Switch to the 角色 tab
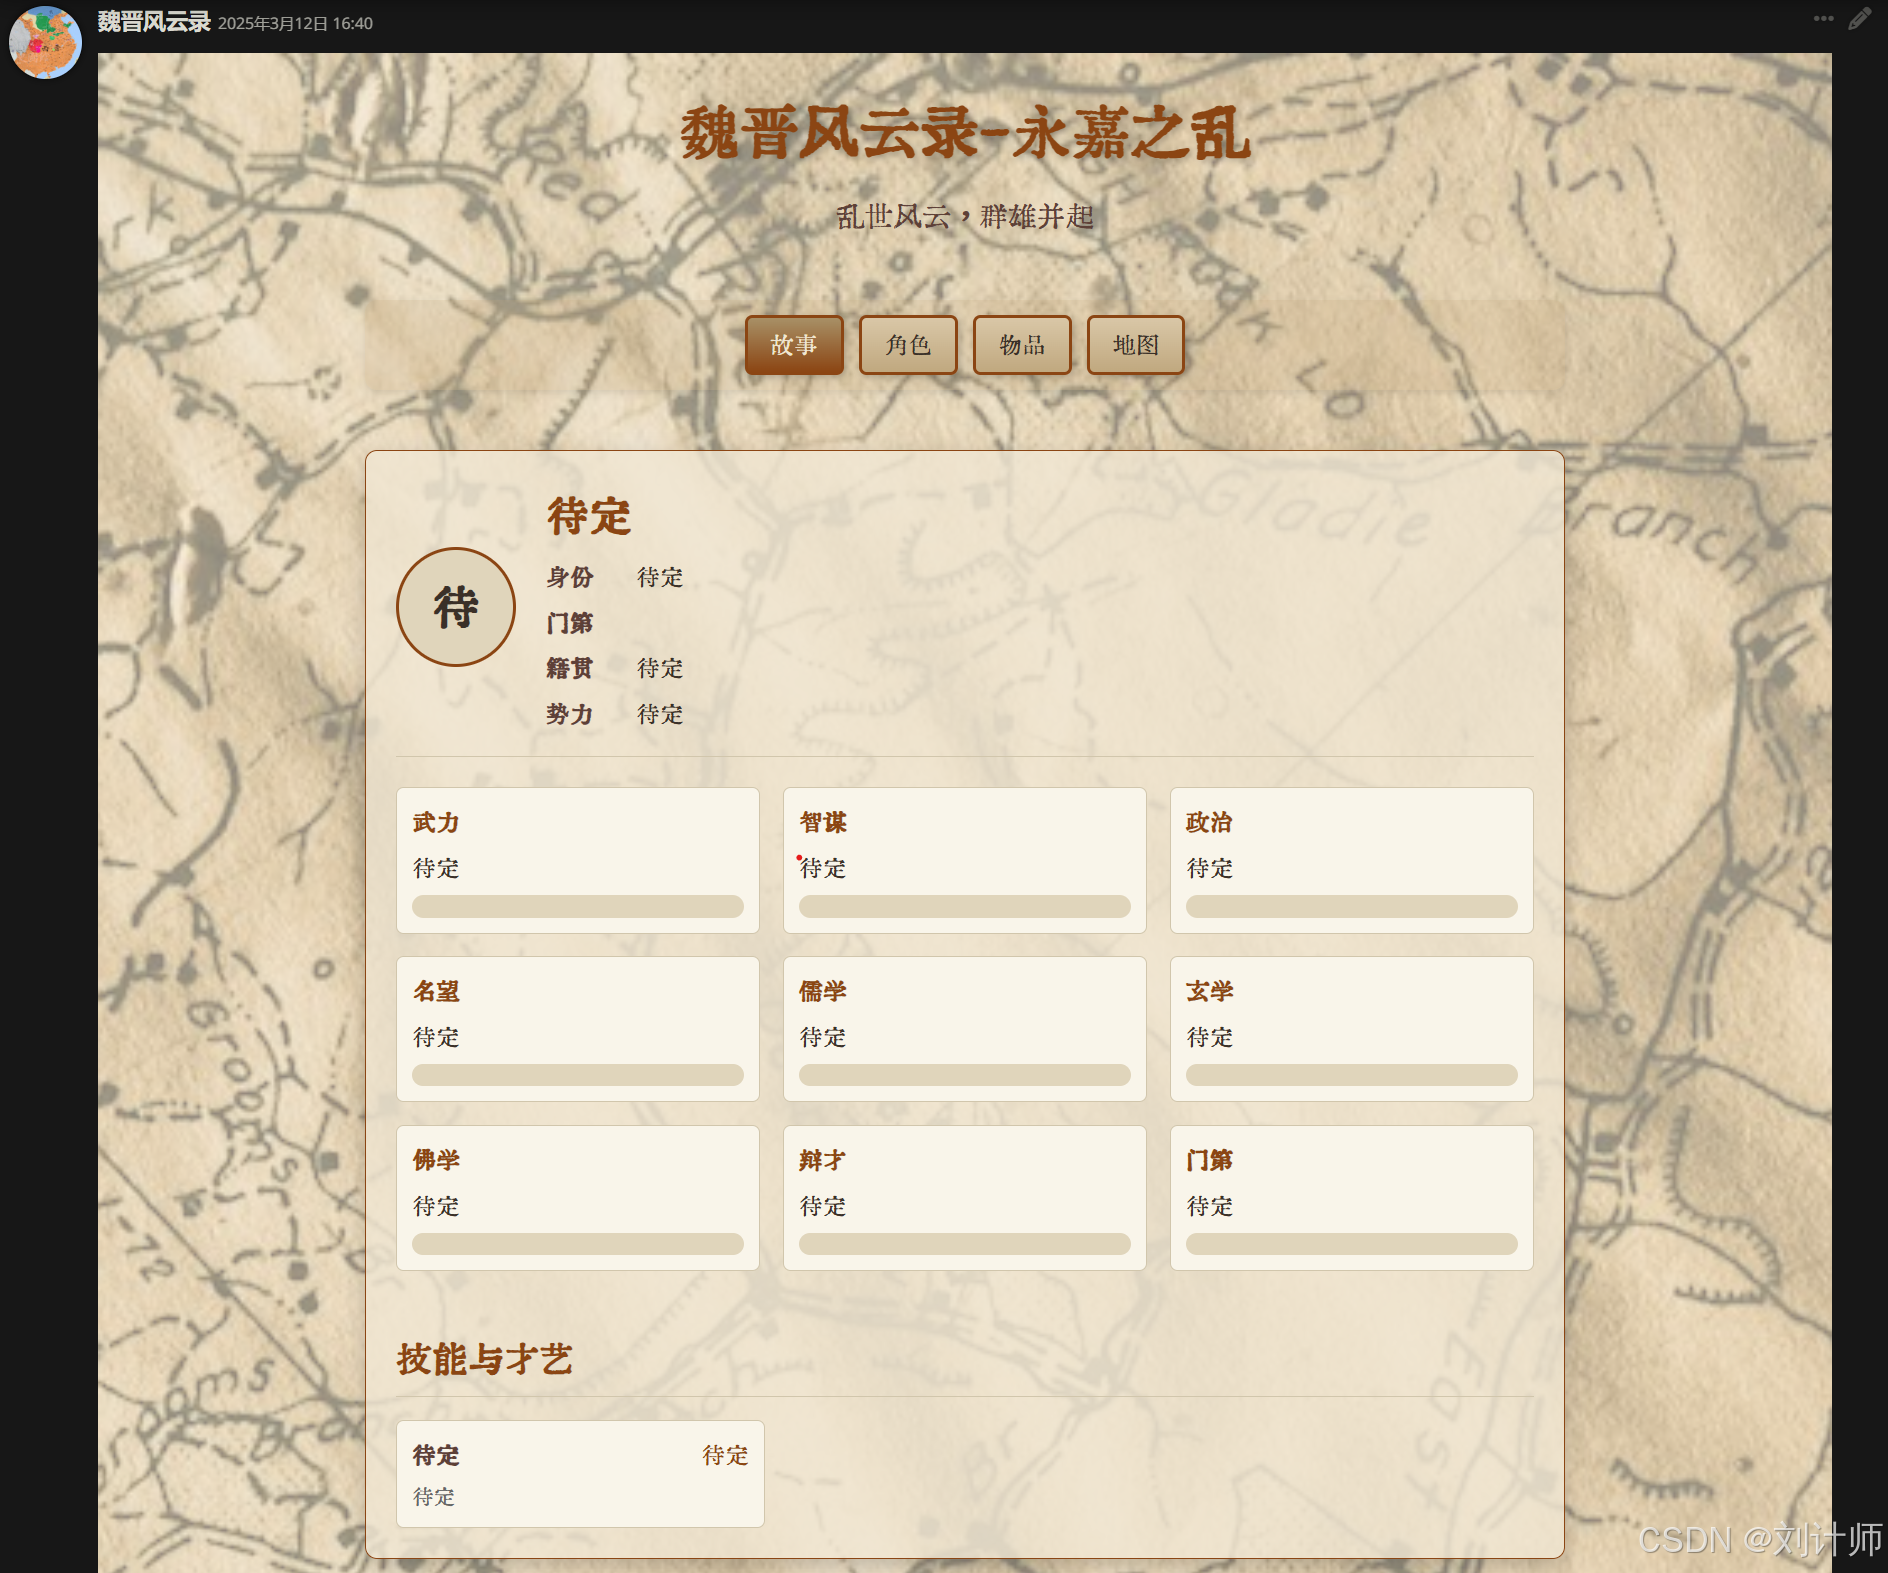This screenshot has height=1573, width=1888. coord(908,345)
